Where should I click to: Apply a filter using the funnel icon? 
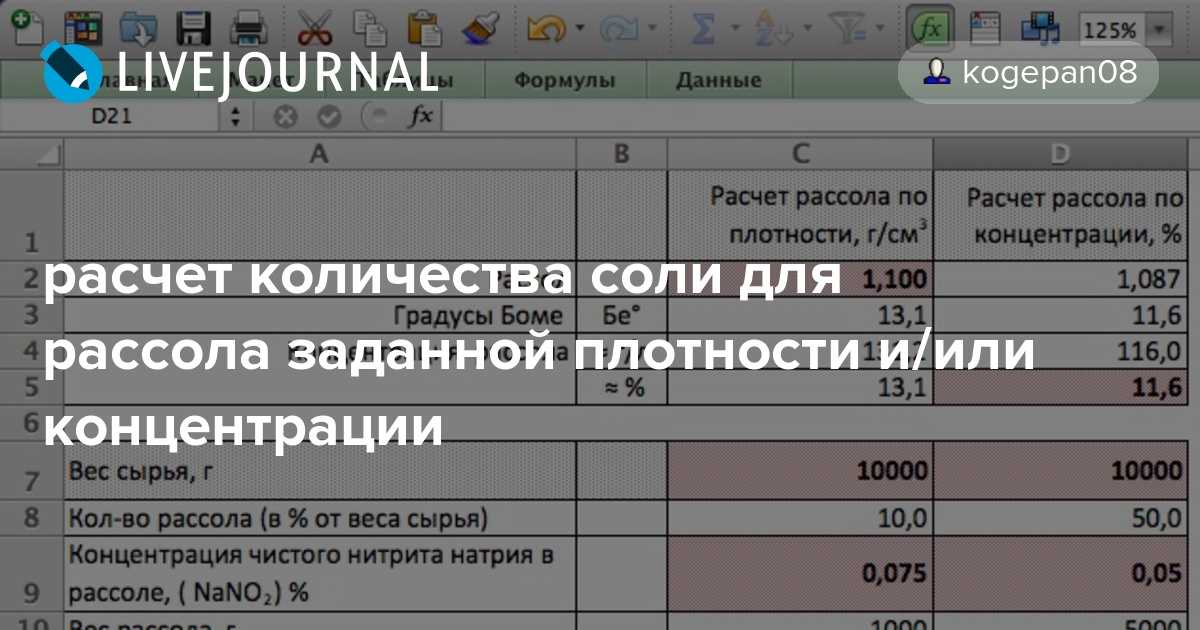coord(848,28)
